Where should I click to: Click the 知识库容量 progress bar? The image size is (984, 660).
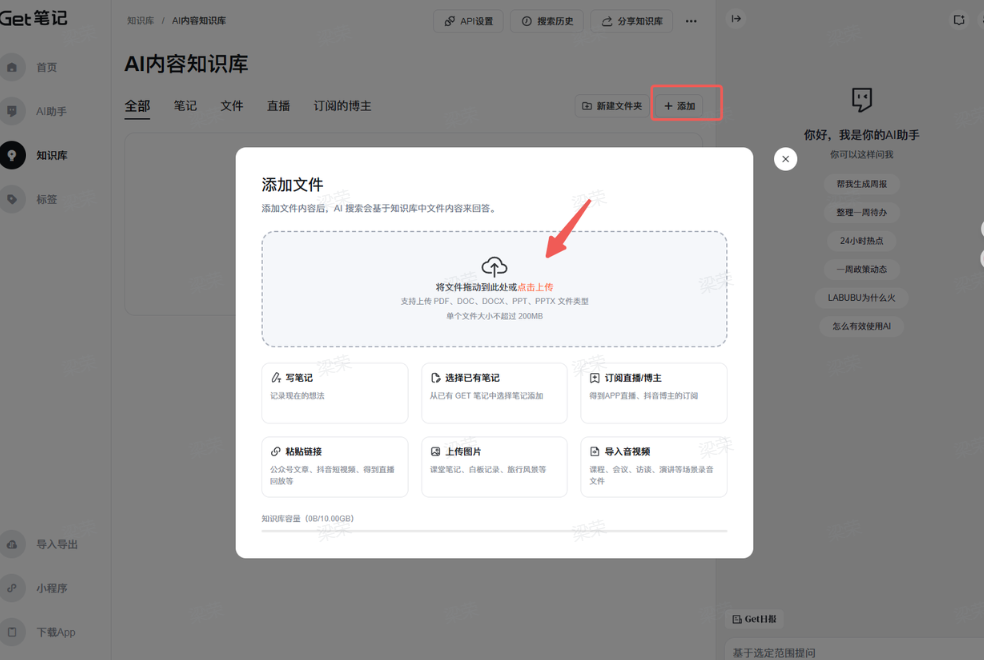[494, 531]
